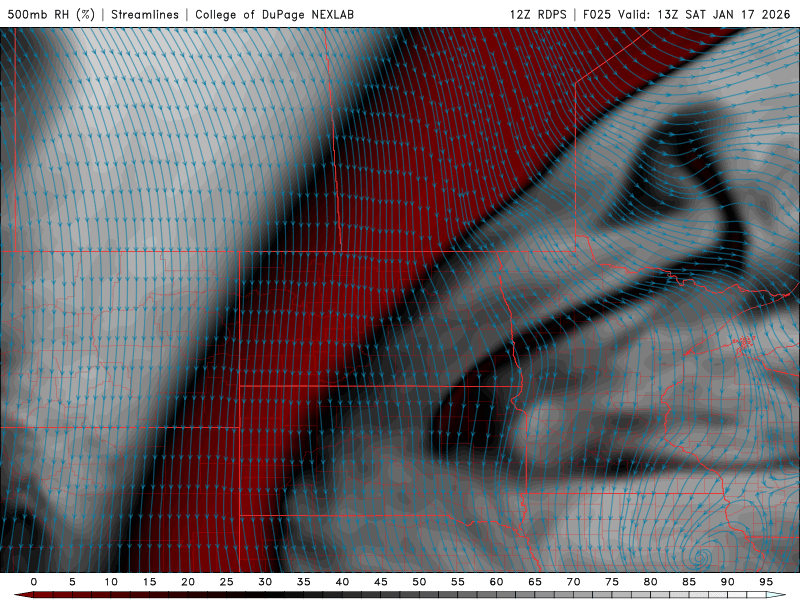Click the colorbar label '50'
This screenshot has height=600, width=800.
pos(419,582)
